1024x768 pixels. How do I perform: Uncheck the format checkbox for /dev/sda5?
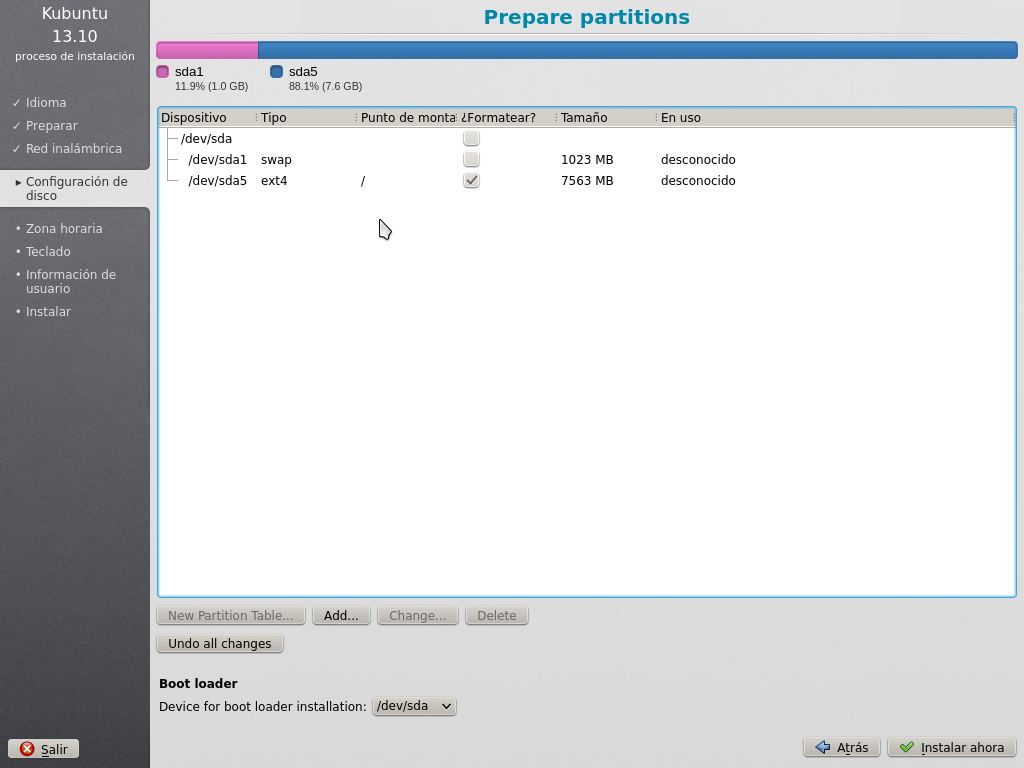471,181
